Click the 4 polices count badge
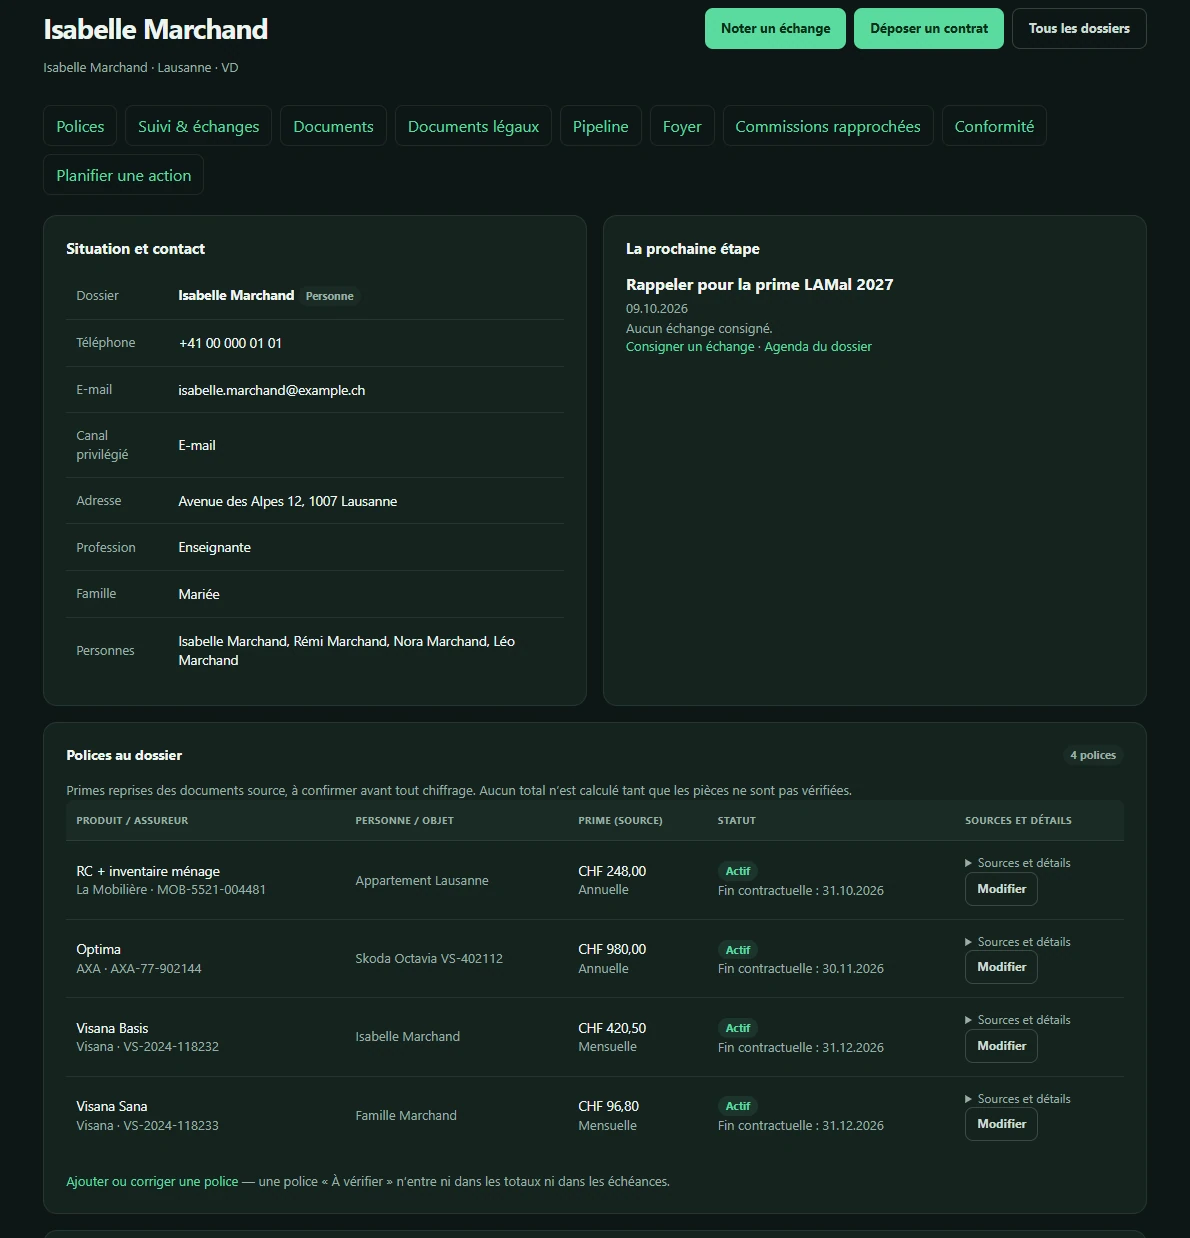 click(1093, 755)
